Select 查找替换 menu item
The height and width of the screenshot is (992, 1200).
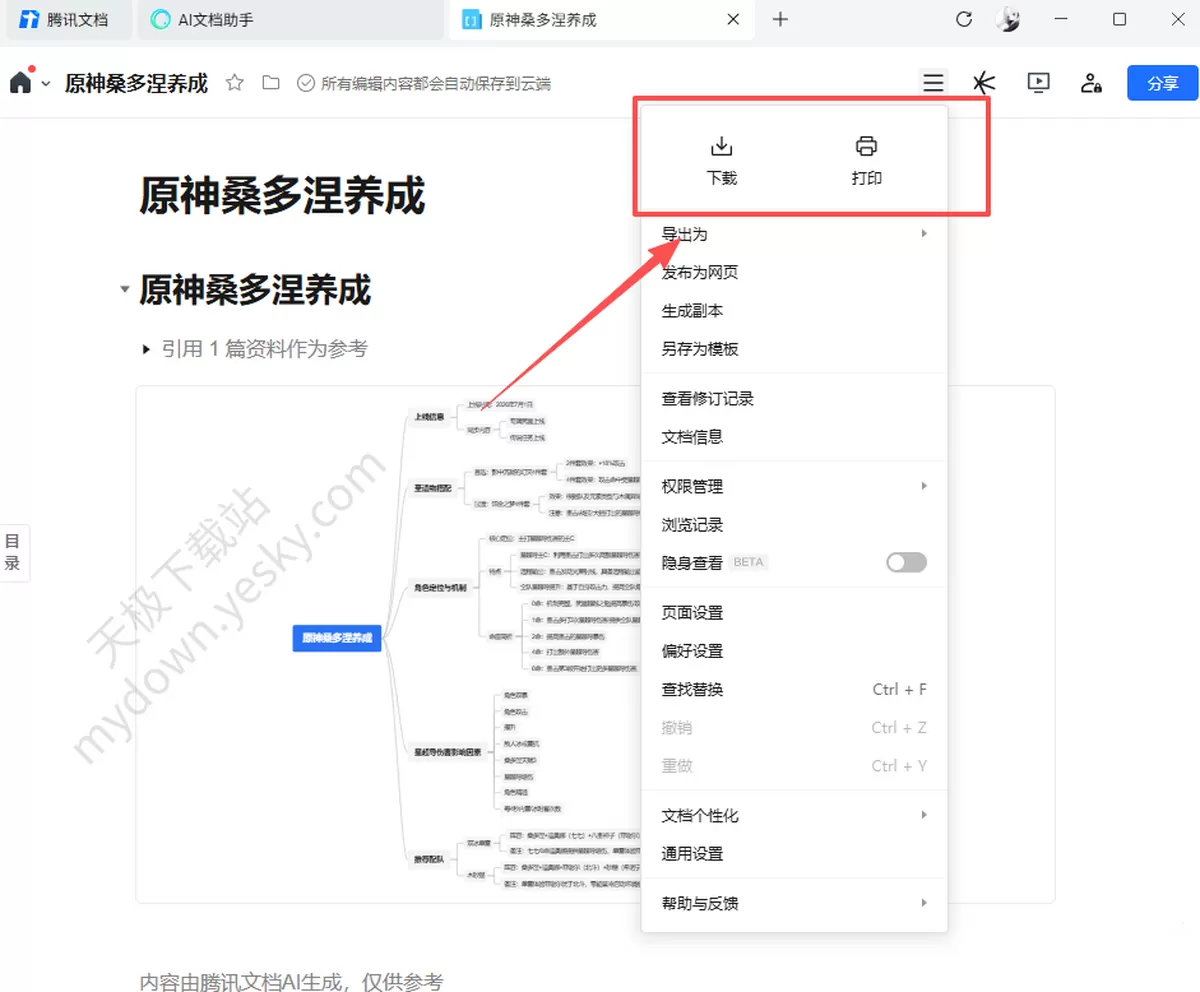(794, 690)
